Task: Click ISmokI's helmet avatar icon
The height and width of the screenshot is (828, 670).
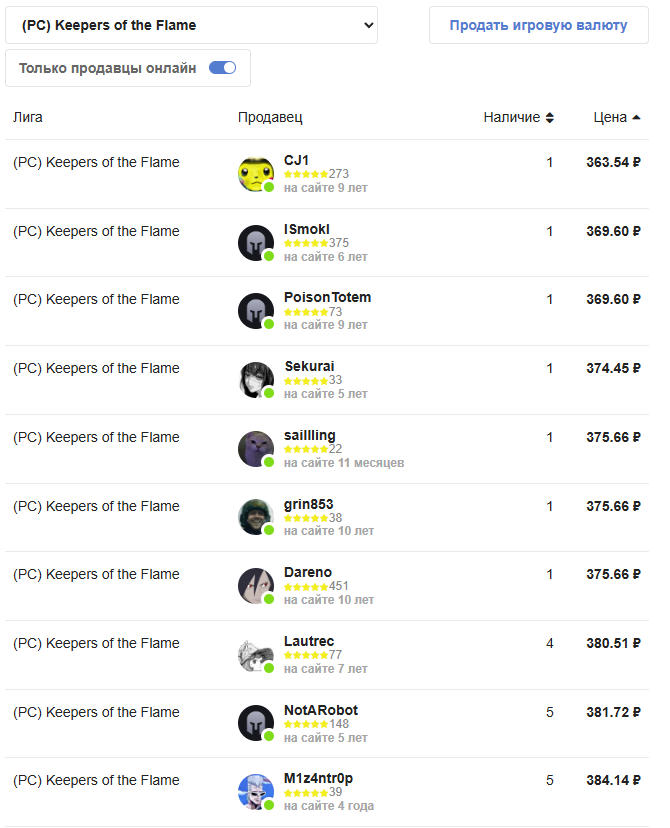Action: point(256,243)
